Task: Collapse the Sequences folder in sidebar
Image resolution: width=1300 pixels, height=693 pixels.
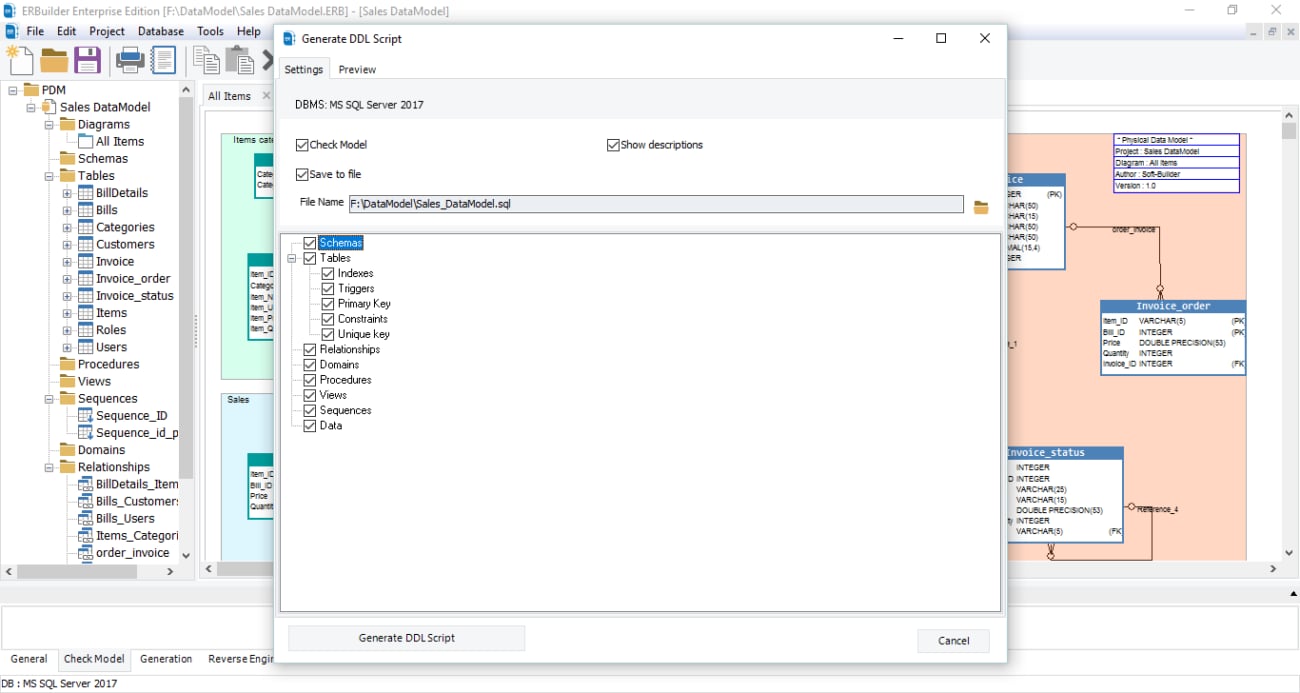Action: (49, 399)
